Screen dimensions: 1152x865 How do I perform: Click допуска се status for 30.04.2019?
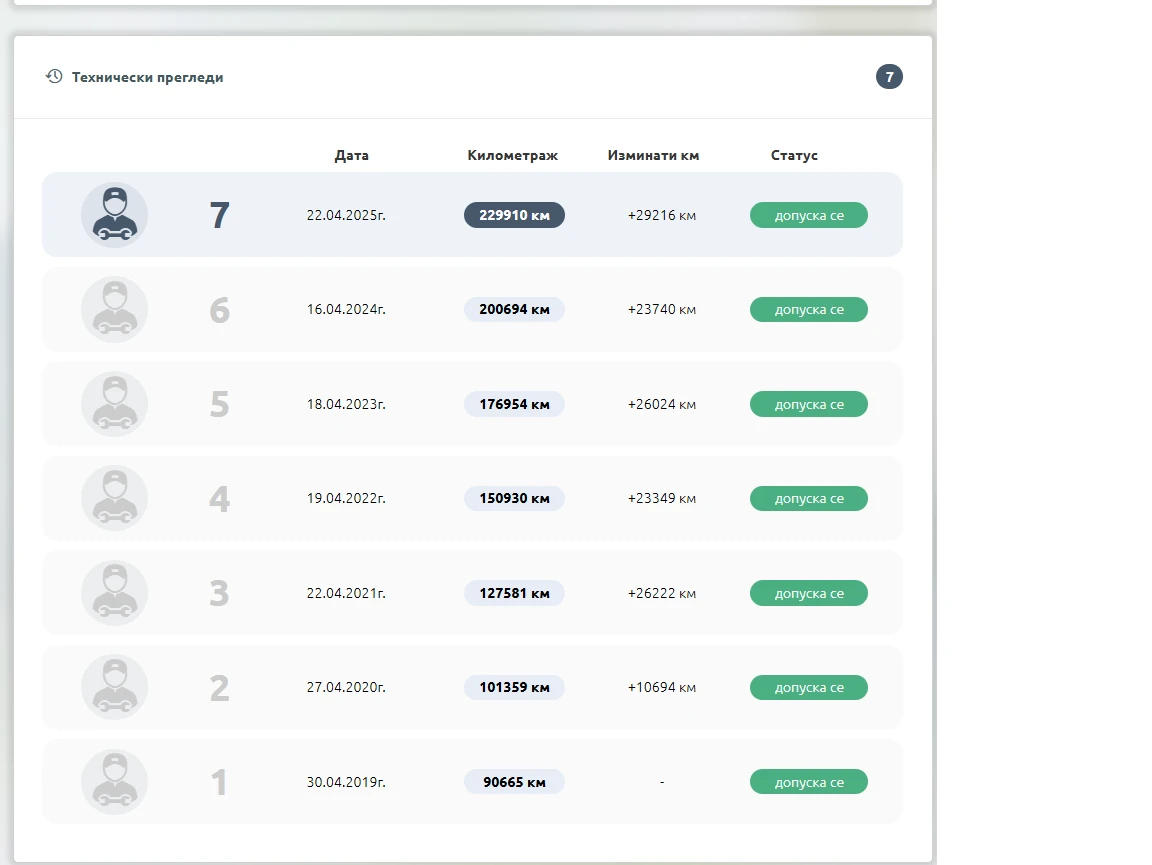[x=808, y=782]
